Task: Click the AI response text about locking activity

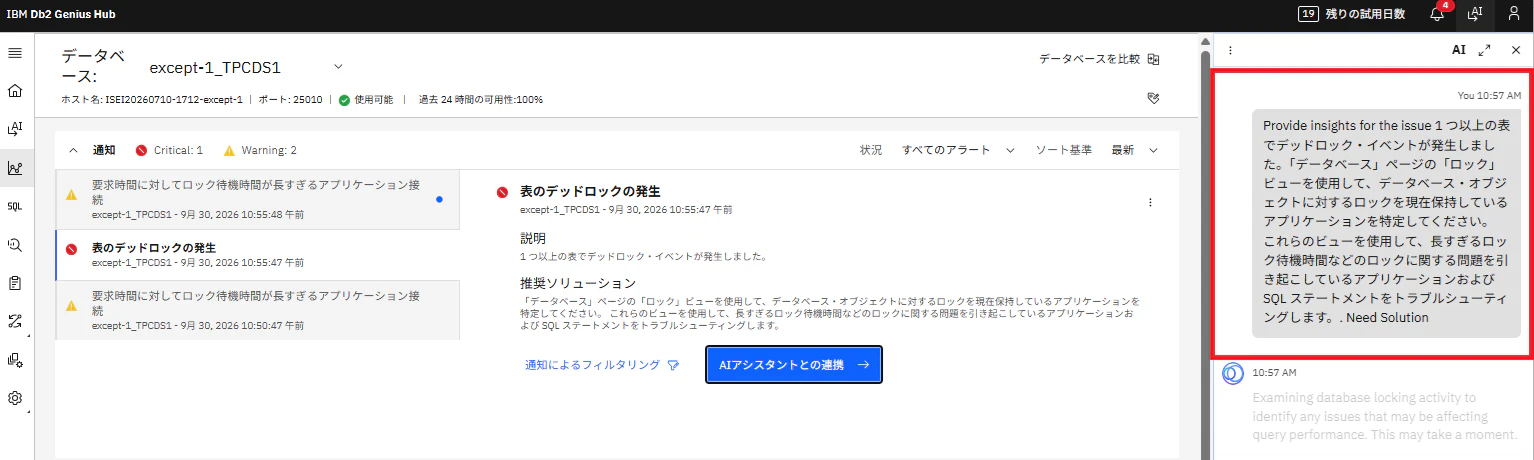Action: point(1384,416)
